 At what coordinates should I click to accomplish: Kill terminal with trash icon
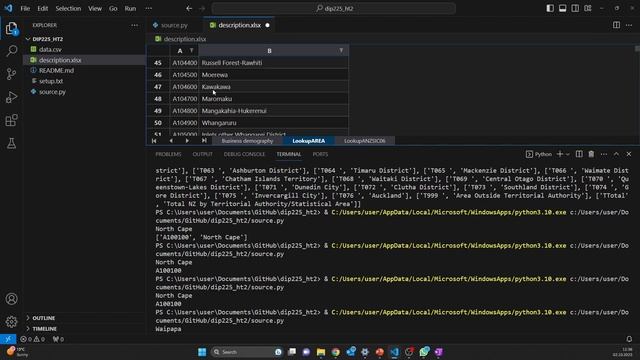pos(591,154)
